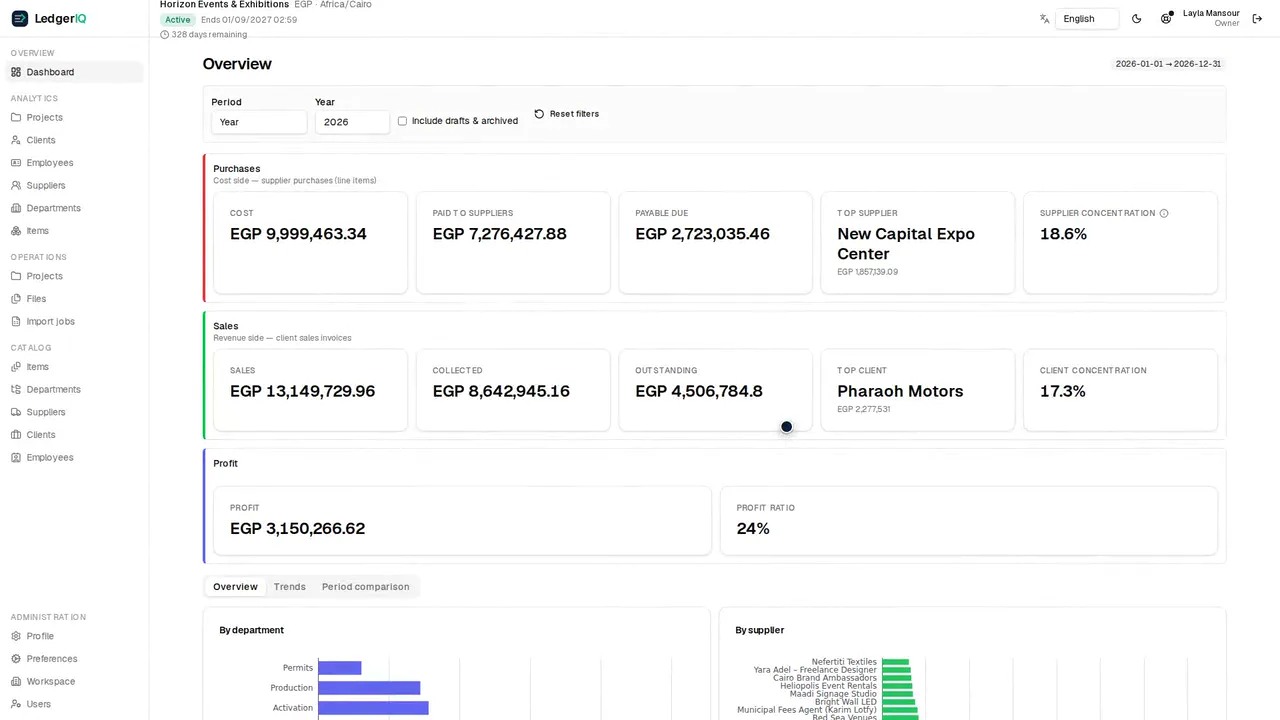Open Suppliers in the Catalog section

pos(74,412)
